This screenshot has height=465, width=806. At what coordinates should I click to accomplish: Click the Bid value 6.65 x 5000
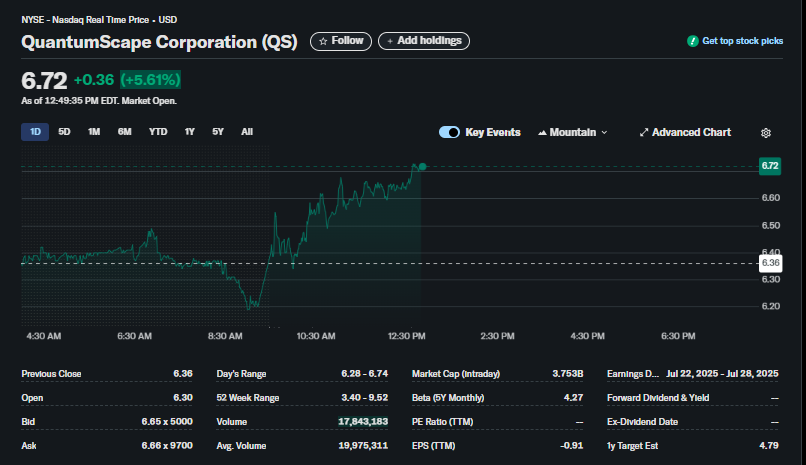coord(167,422)
